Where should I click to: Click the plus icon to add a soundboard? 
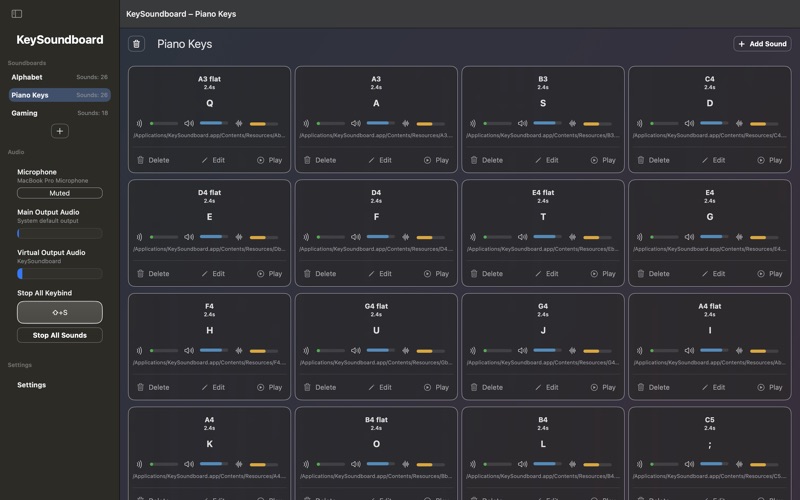coord(60,131)
